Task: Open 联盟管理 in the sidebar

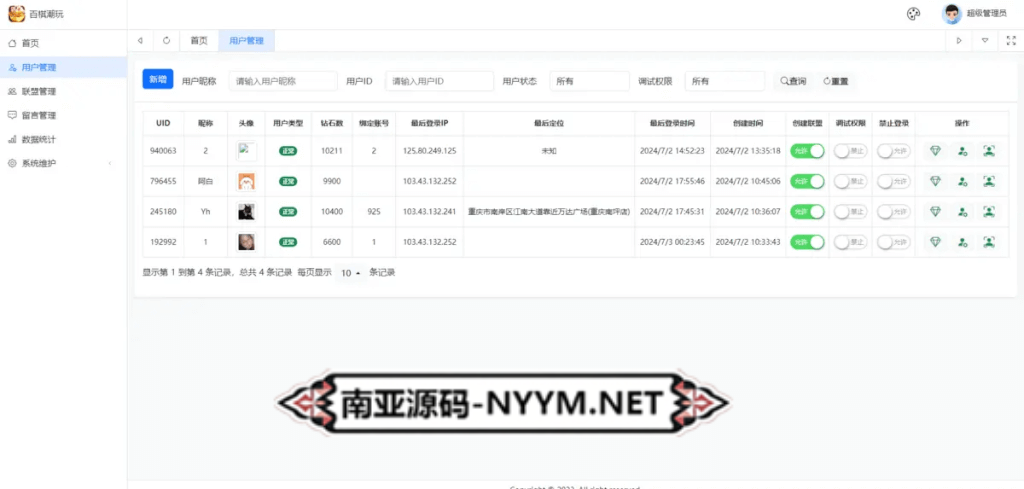Action: (40, 91)
